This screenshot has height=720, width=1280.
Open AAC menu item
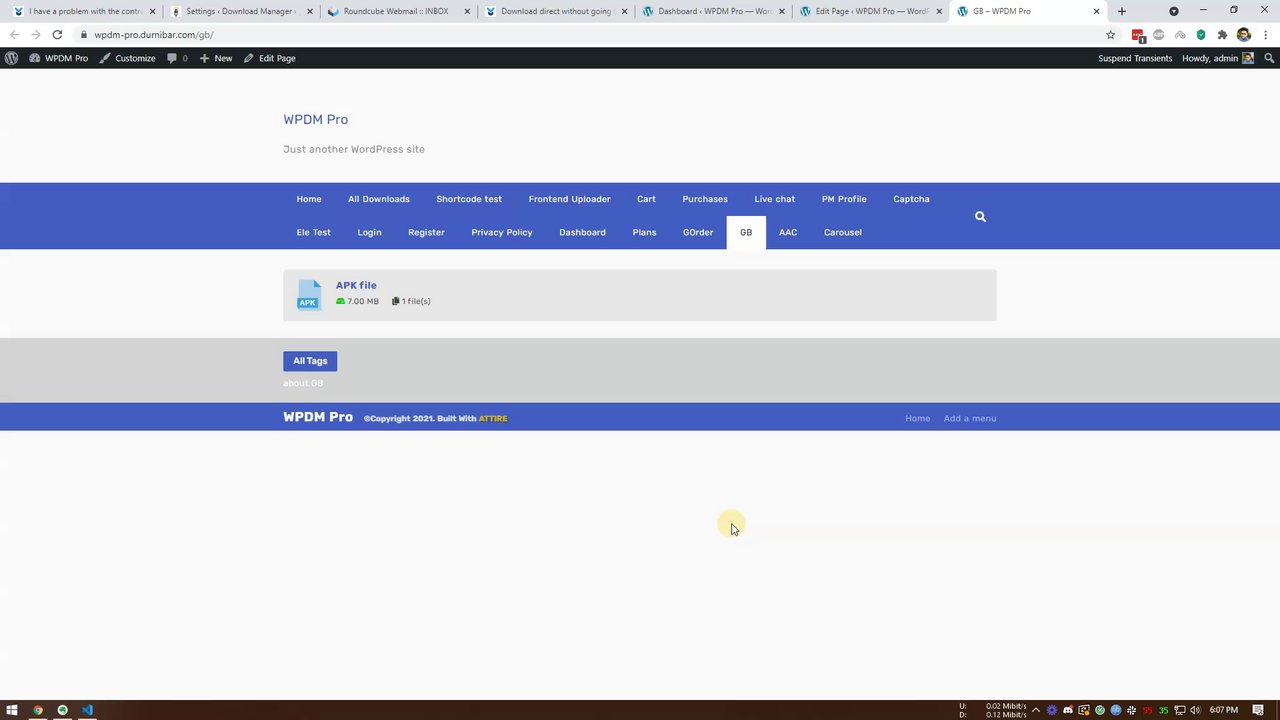coord(788,232)
